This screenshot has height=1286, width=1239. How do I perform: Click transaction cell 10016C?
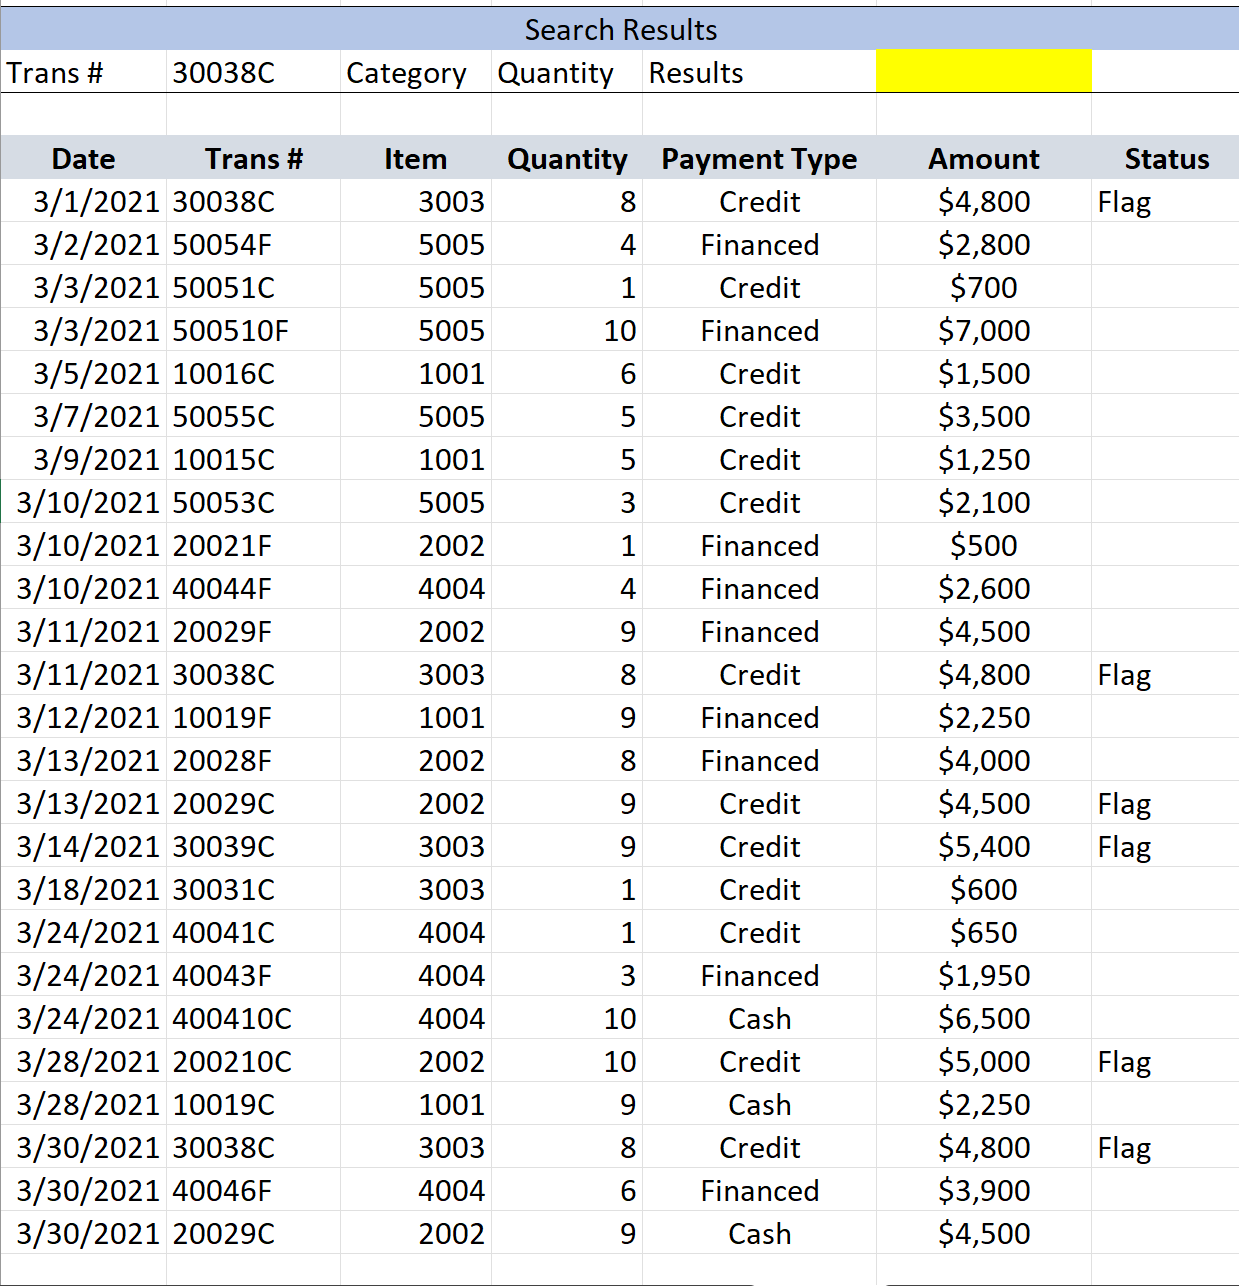253,373
